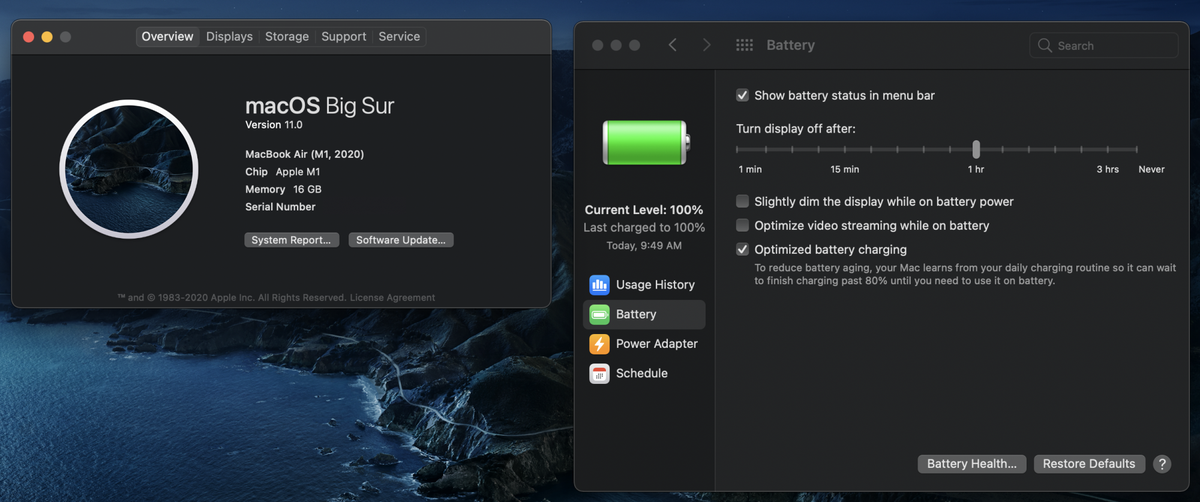Open the Schedule calendar icon
The height and width of the screenshot is (502, 1200).
[x=599, y=373]
